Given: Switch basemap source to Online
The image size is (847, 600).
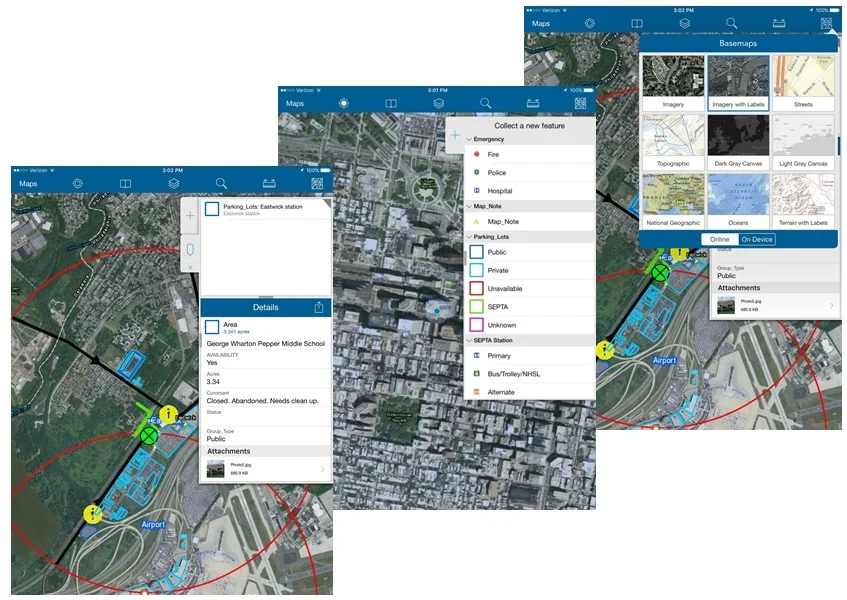Looking at the screenshot, I should click(x=720, y=239).
